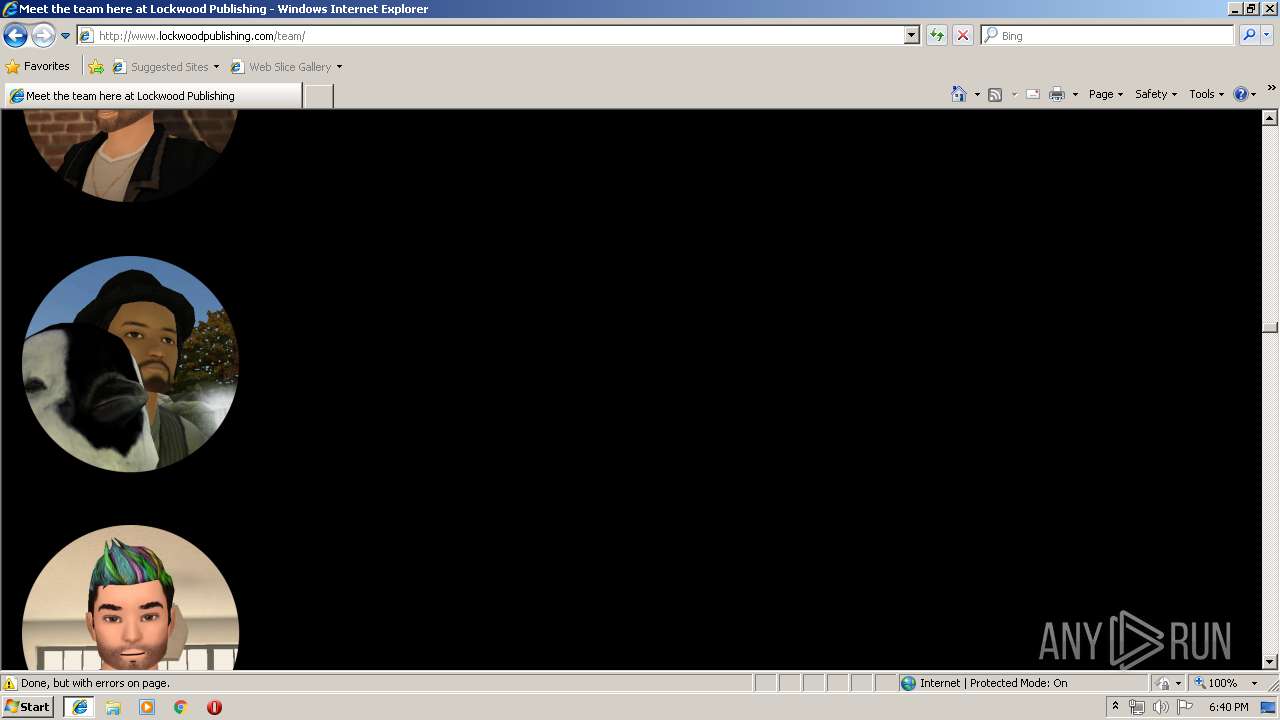Open the Favorites star button
Screen dimensions: 1280x720
coord(38,66)
